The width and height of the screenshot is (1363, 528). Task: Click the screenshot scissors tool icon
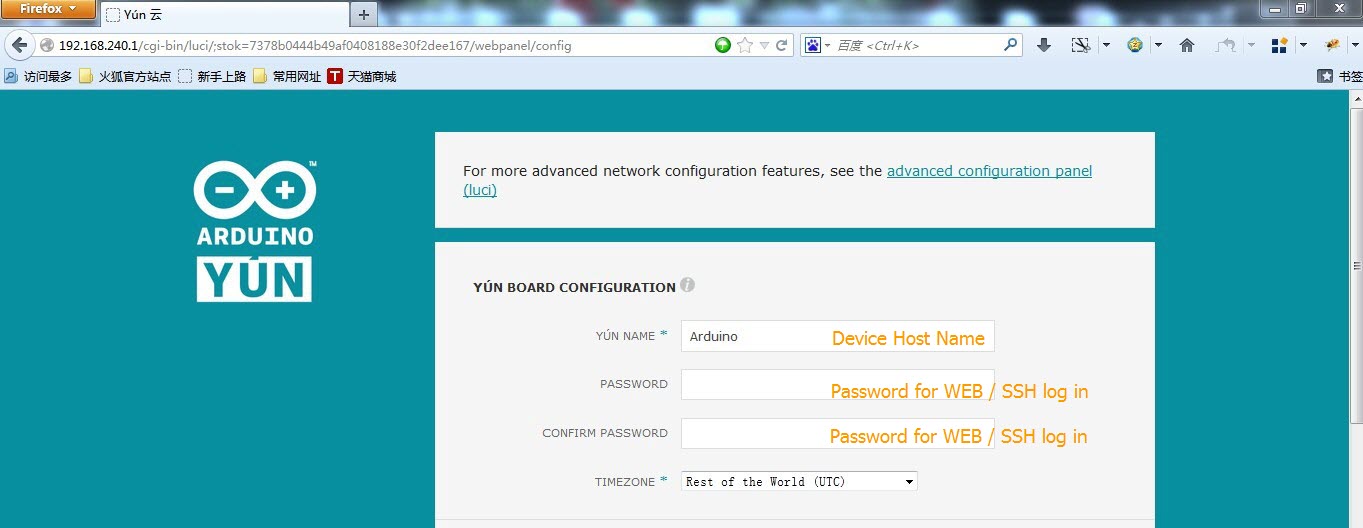click(1080, 45)
